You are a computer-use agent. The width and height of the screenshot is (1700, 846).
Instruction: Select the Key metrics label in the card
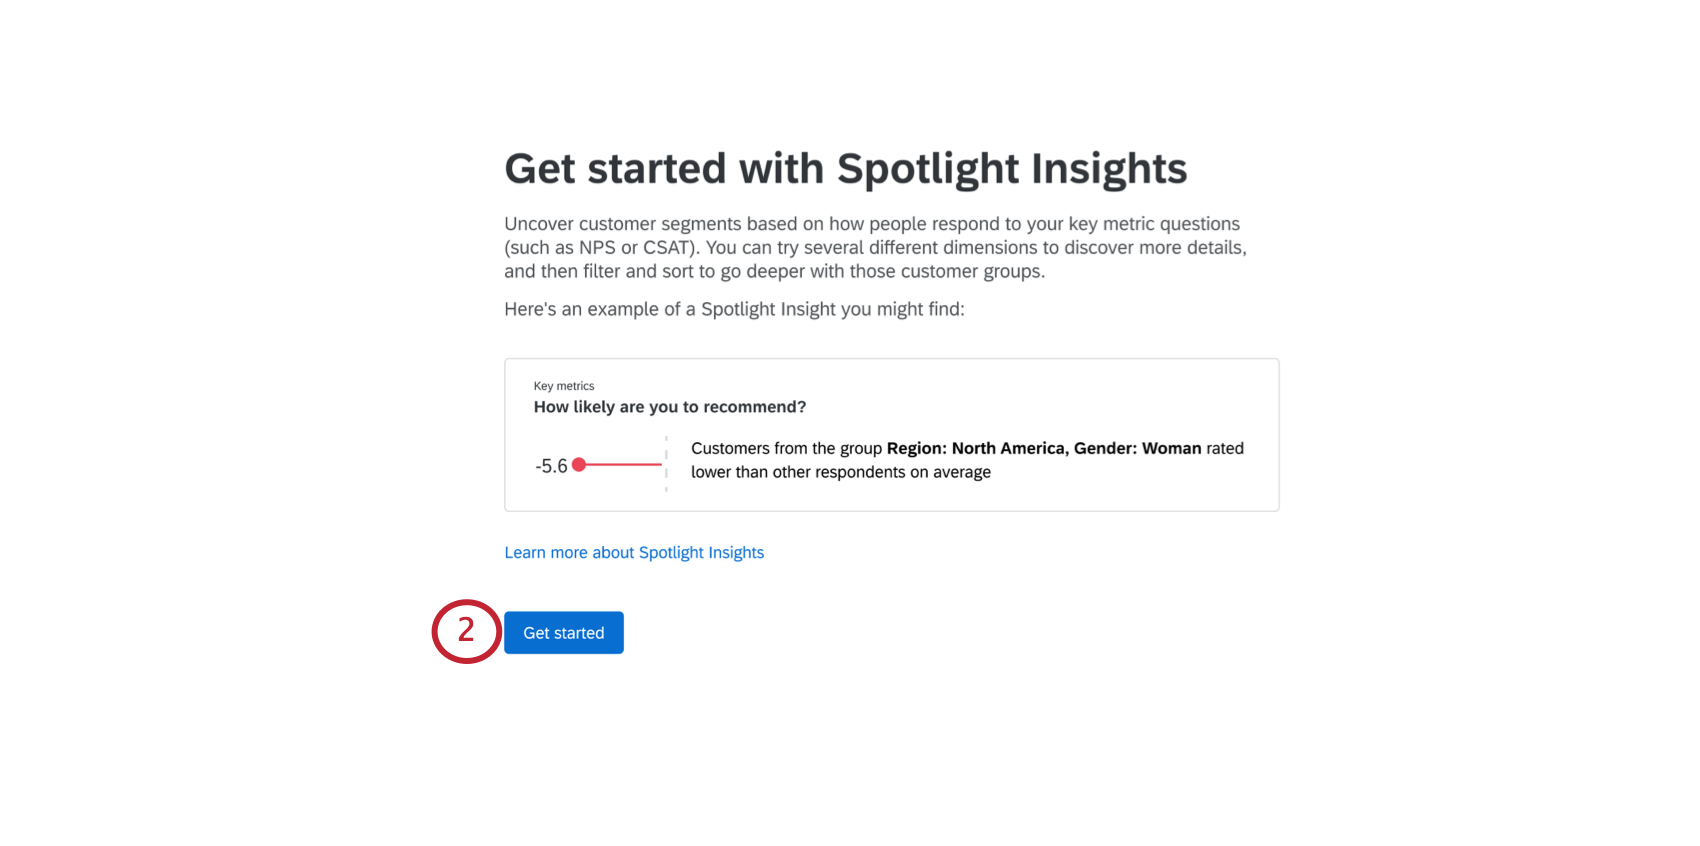point(564,385)
